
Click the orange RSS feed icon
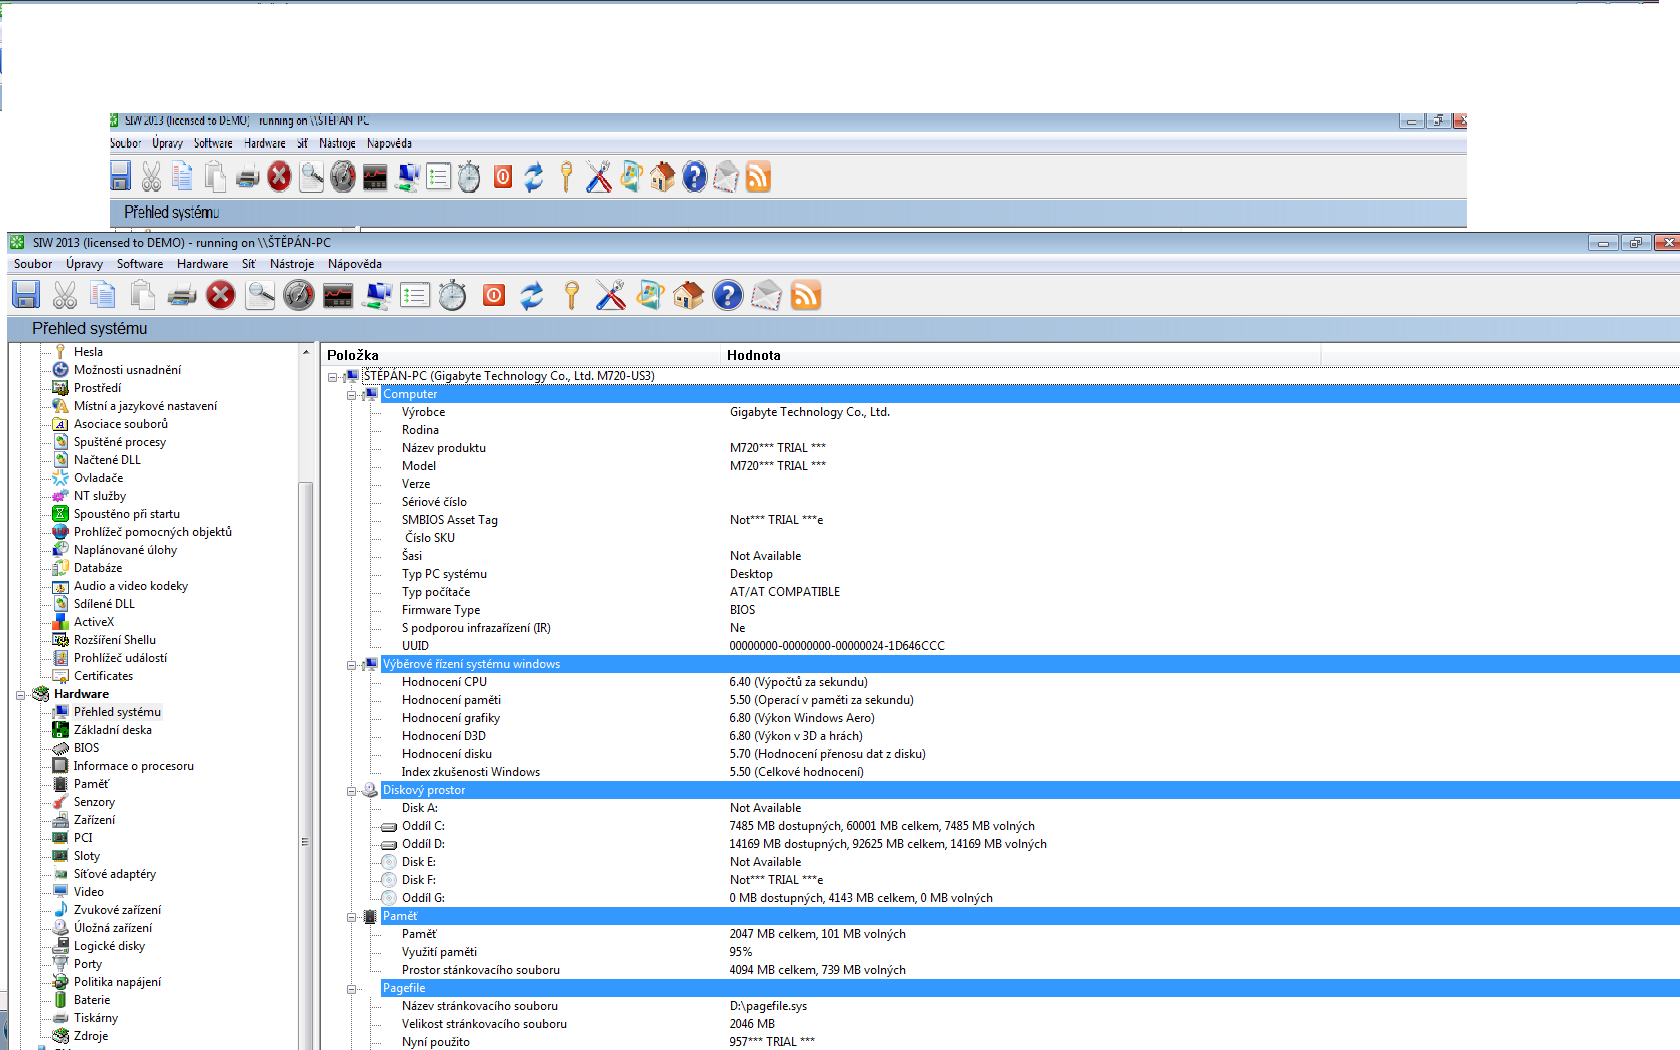tap(805, 295)
